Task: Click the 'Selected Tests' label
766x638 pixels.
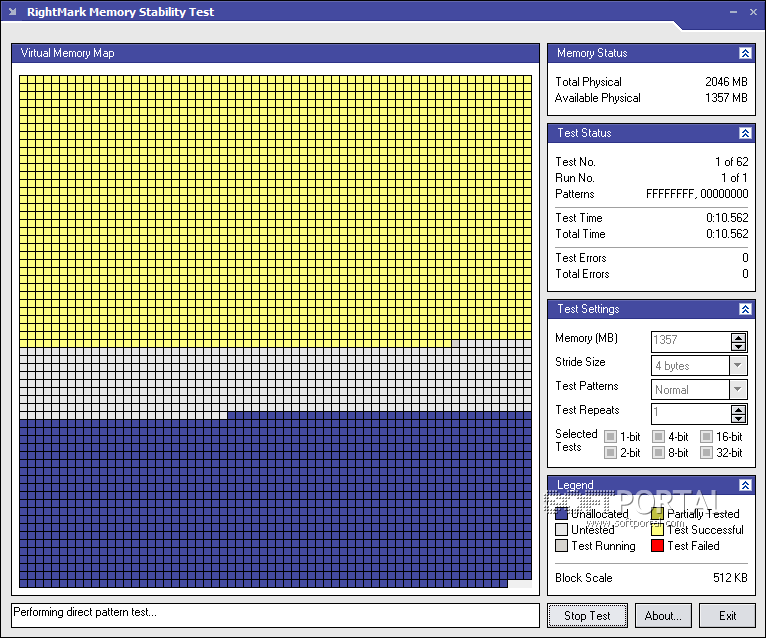Action: 576,441
